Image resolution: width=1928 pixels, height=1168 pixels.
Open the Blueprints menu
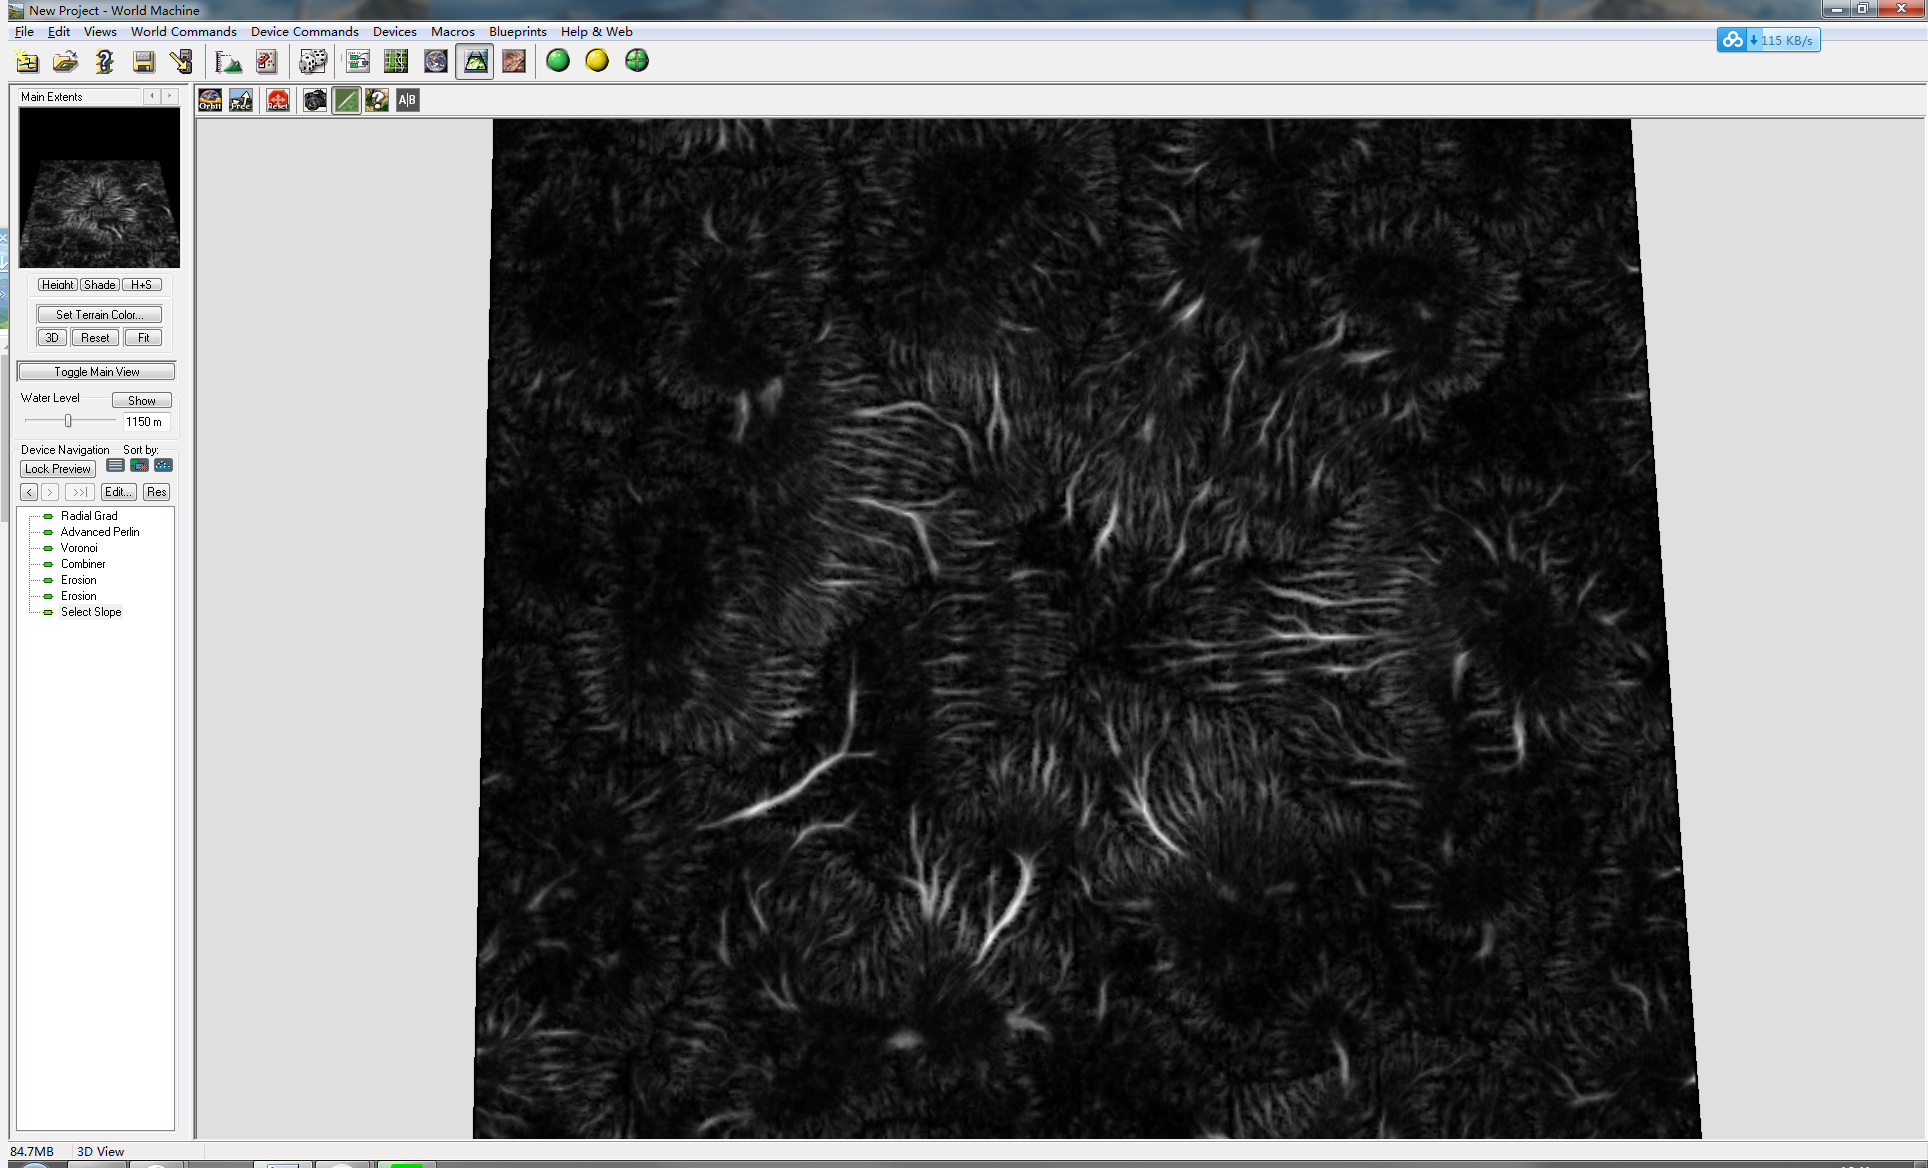[517, 32]
